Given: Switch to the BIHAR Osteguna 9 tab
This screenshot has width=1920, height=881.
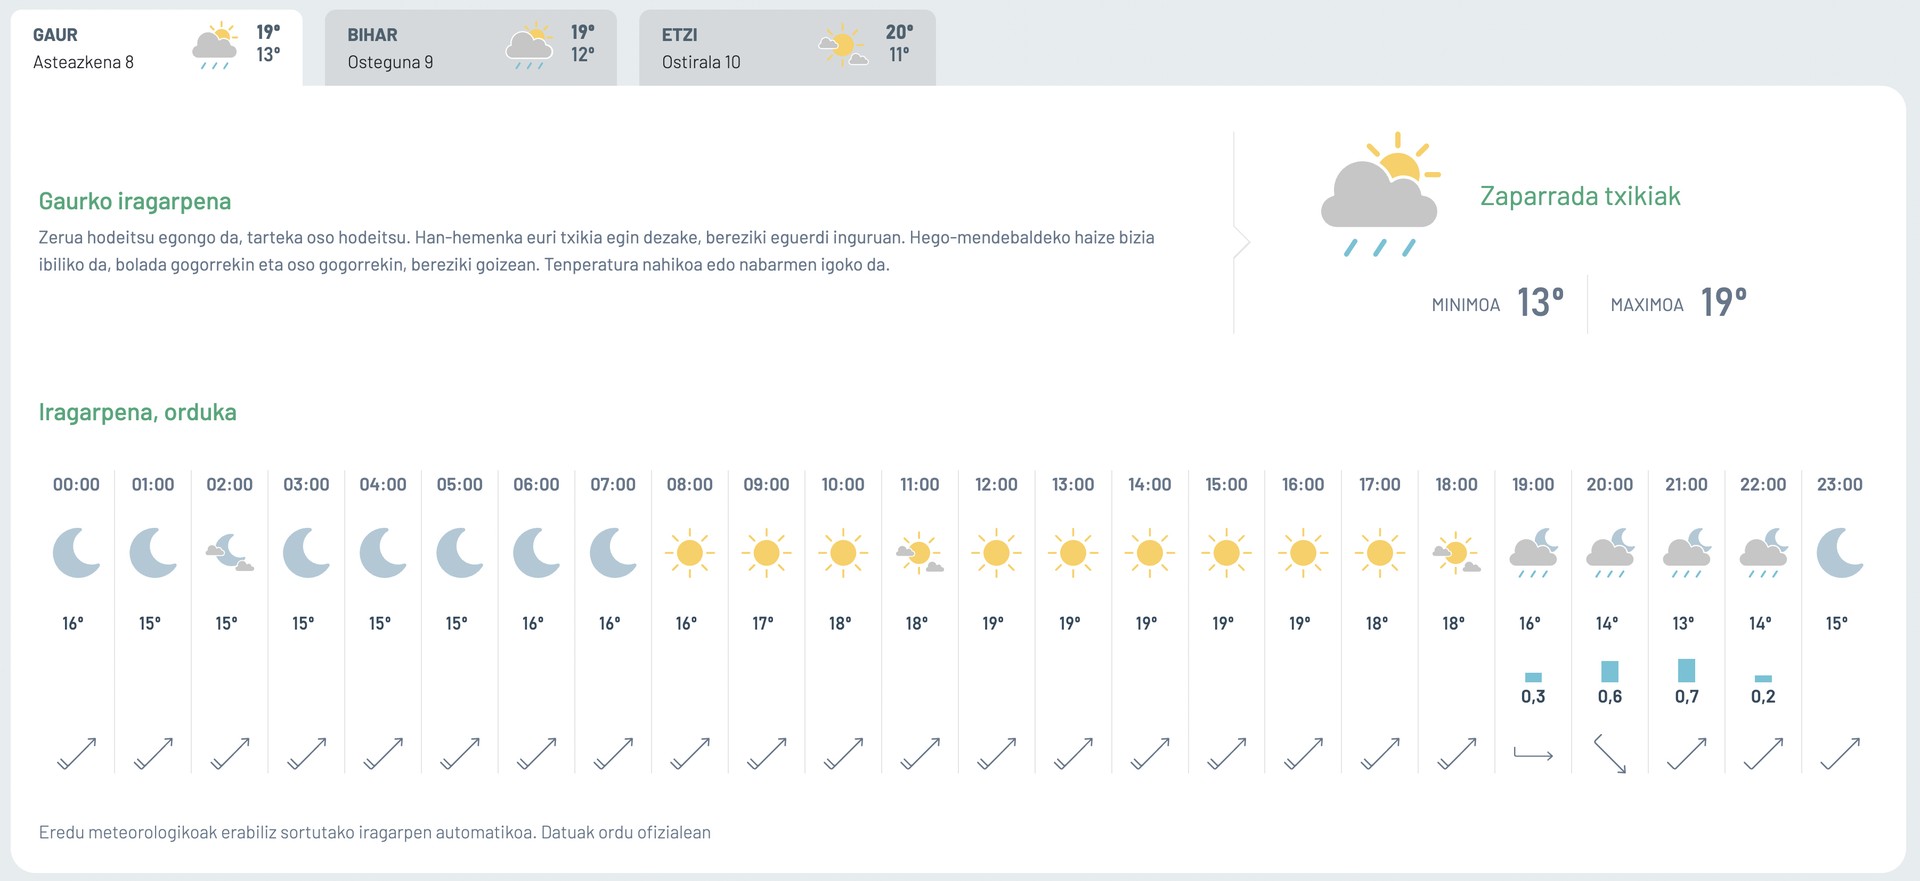Looking at the screenshot, I should 470,48.
